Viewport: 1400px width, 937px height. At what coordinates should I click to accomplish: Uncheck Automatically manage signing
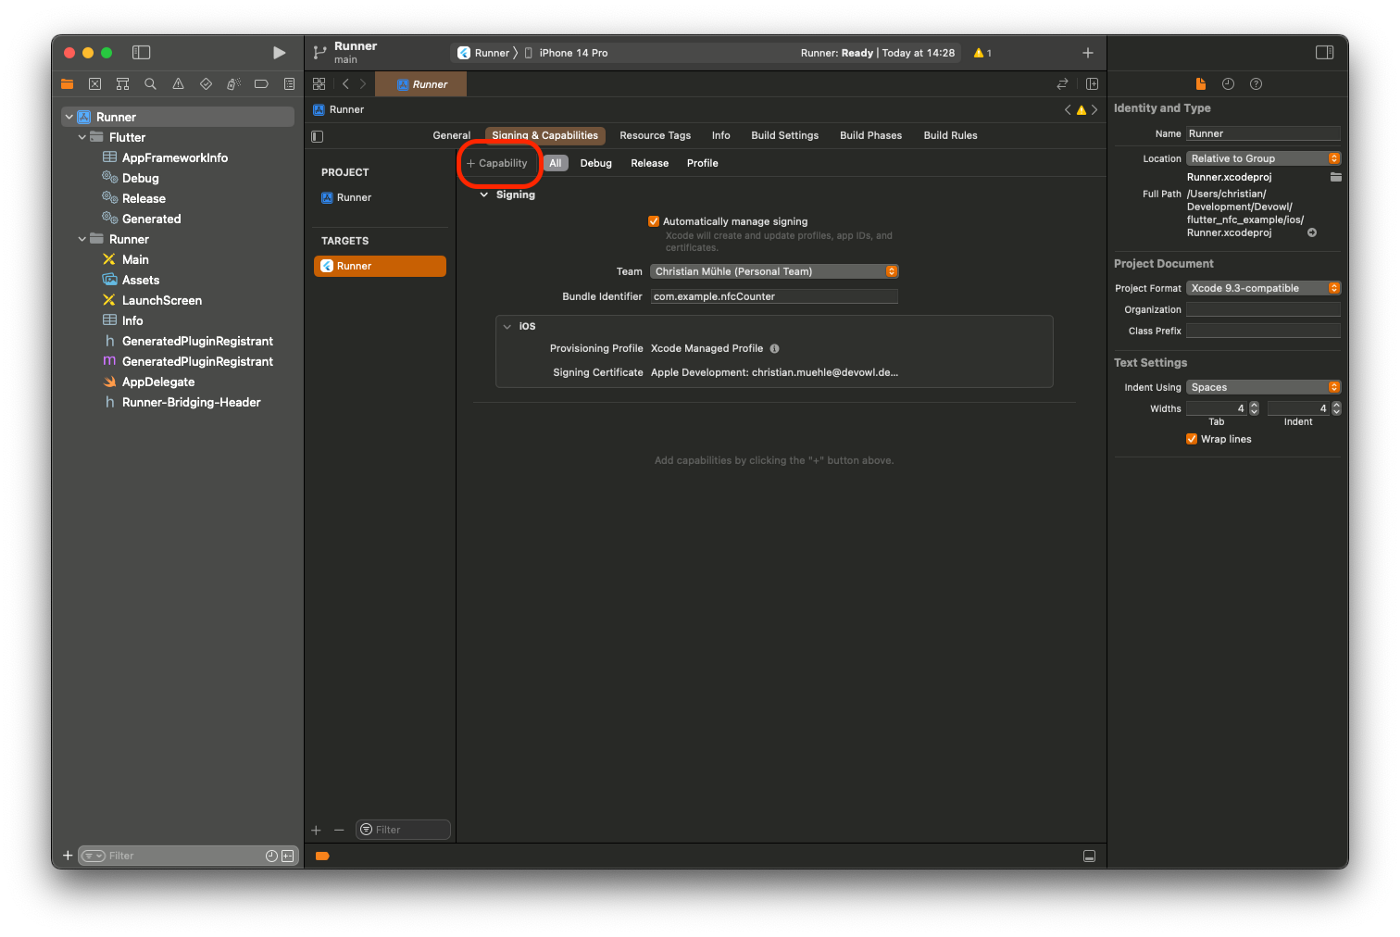654,221
